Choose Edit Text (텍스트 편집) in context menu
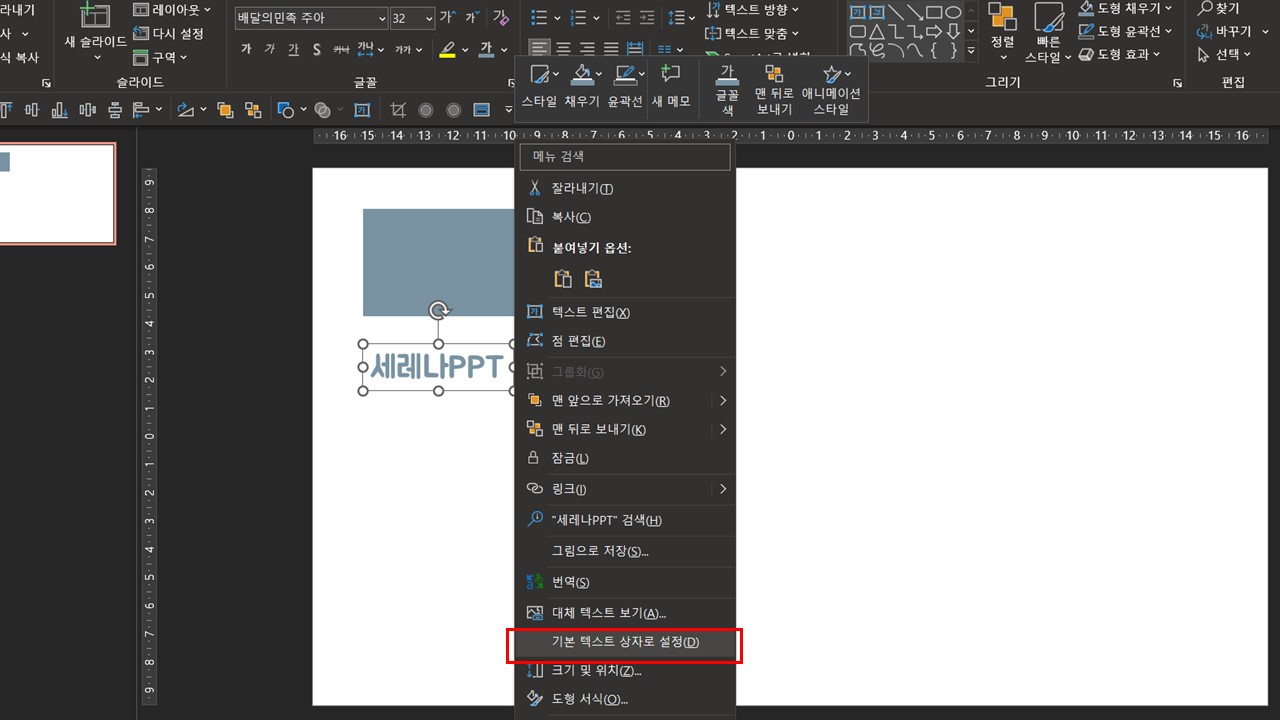Image resolution: width=1280 pixels, height=720 pixels. [625, 312]
